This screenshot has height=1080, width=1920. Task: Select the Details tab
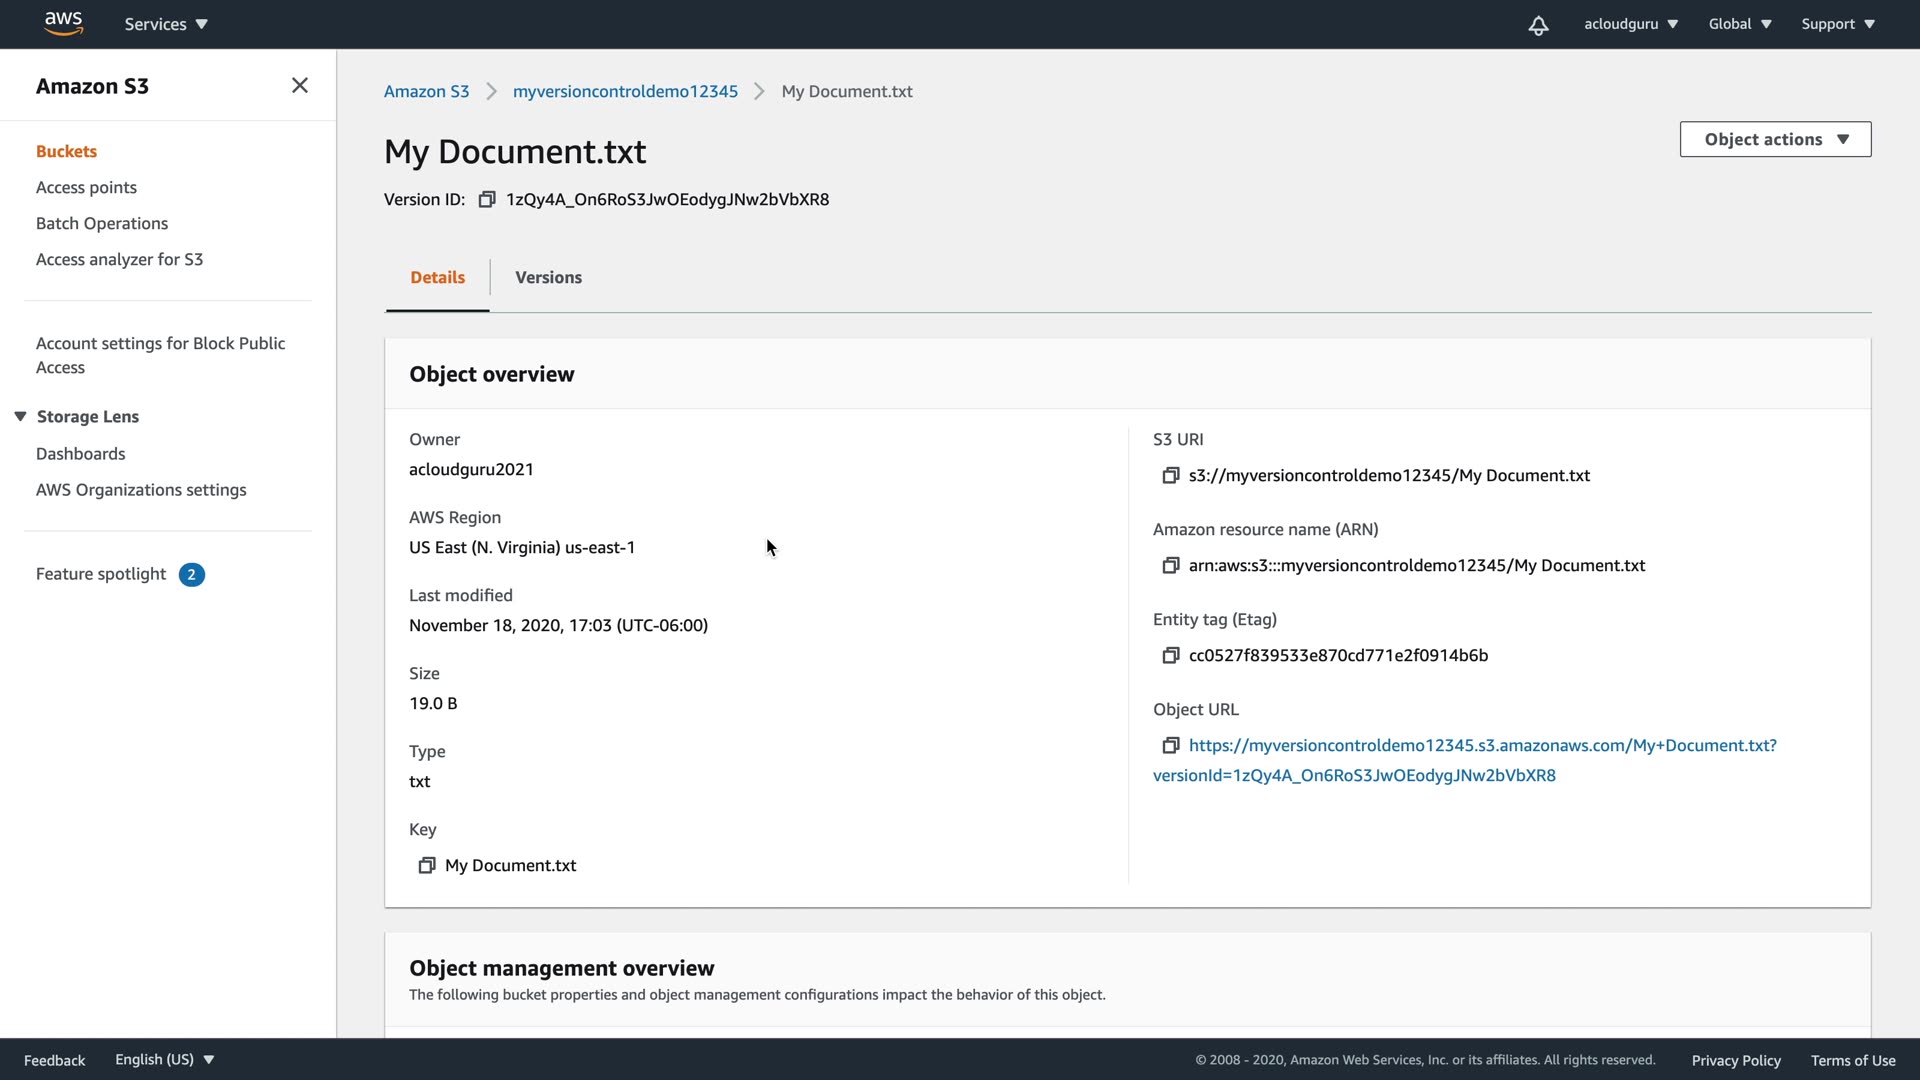[437, 278]
